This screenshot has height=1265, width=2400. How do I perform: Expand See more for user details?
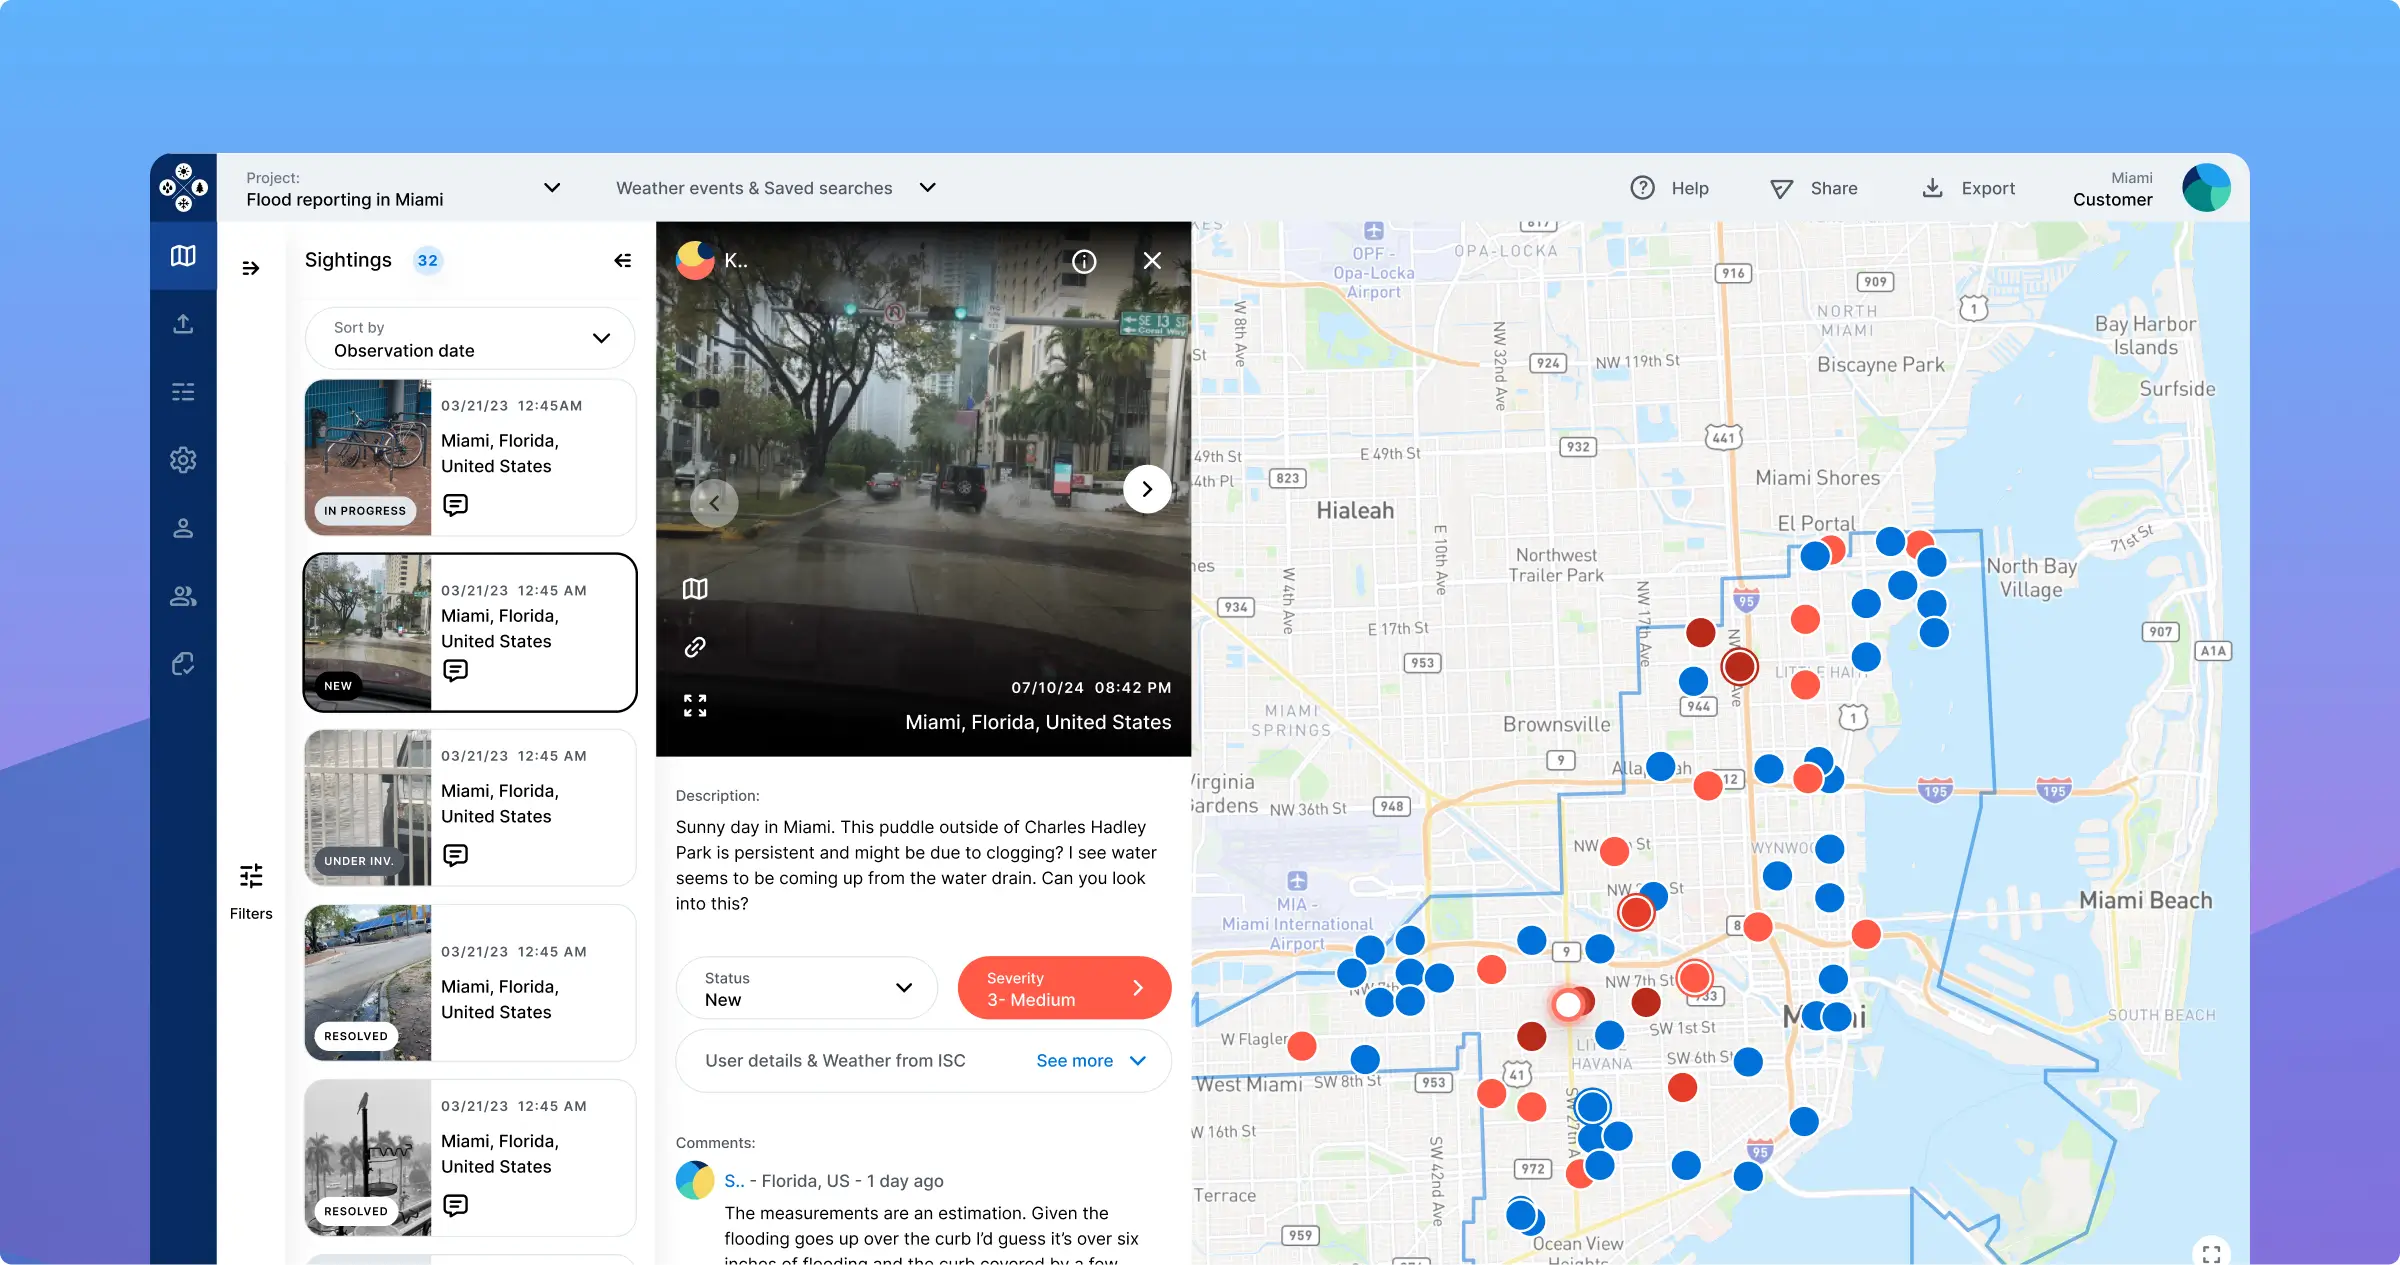point(1090,1061)
